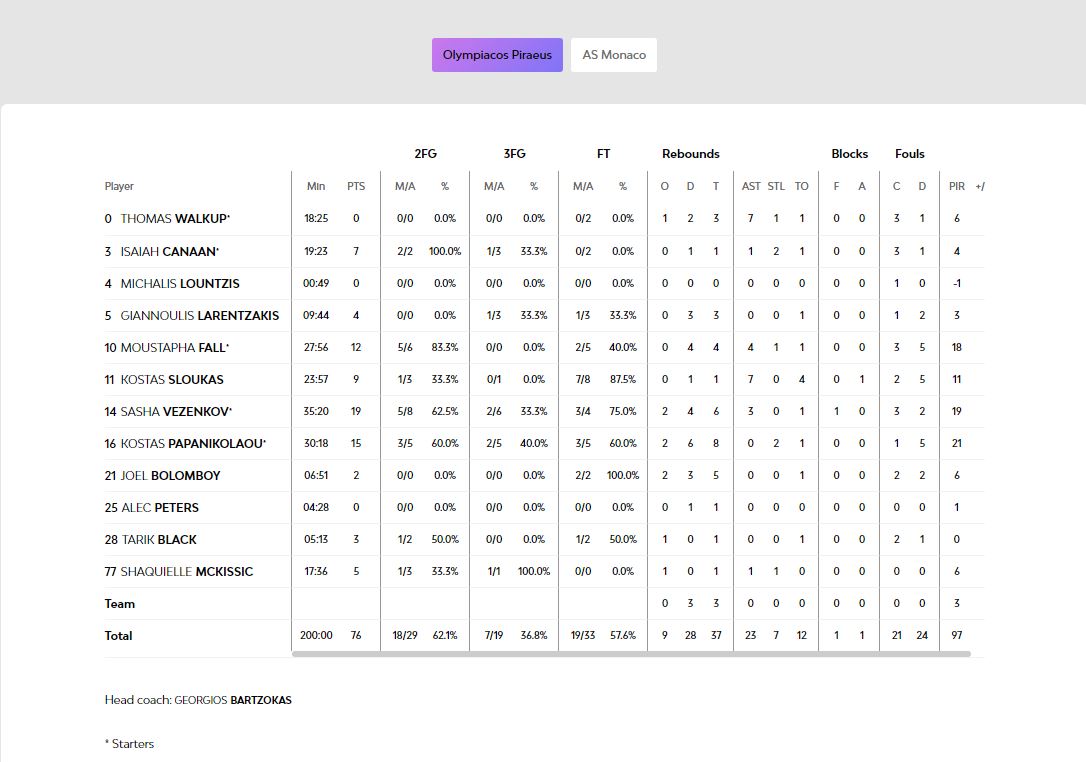Image resolution: width=1086 pixels, height=762 pixels.
Task: Click Sloukas' minutes 23:57
Action: [316, 379]
